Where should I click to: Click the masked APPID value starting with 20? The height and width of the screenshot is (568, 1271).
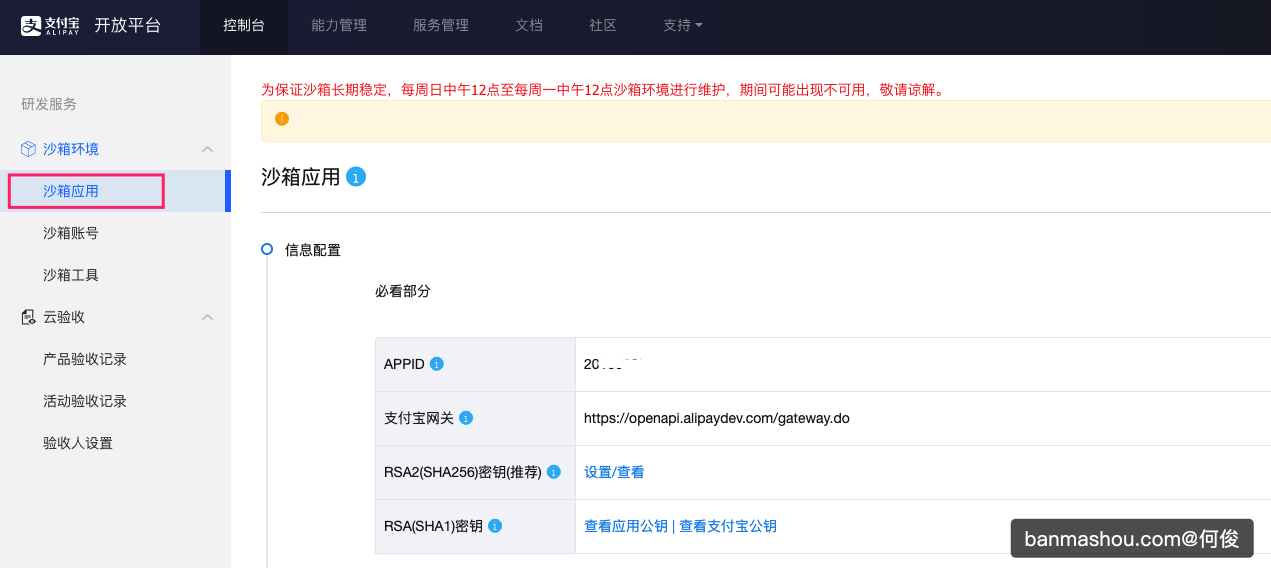611,364
